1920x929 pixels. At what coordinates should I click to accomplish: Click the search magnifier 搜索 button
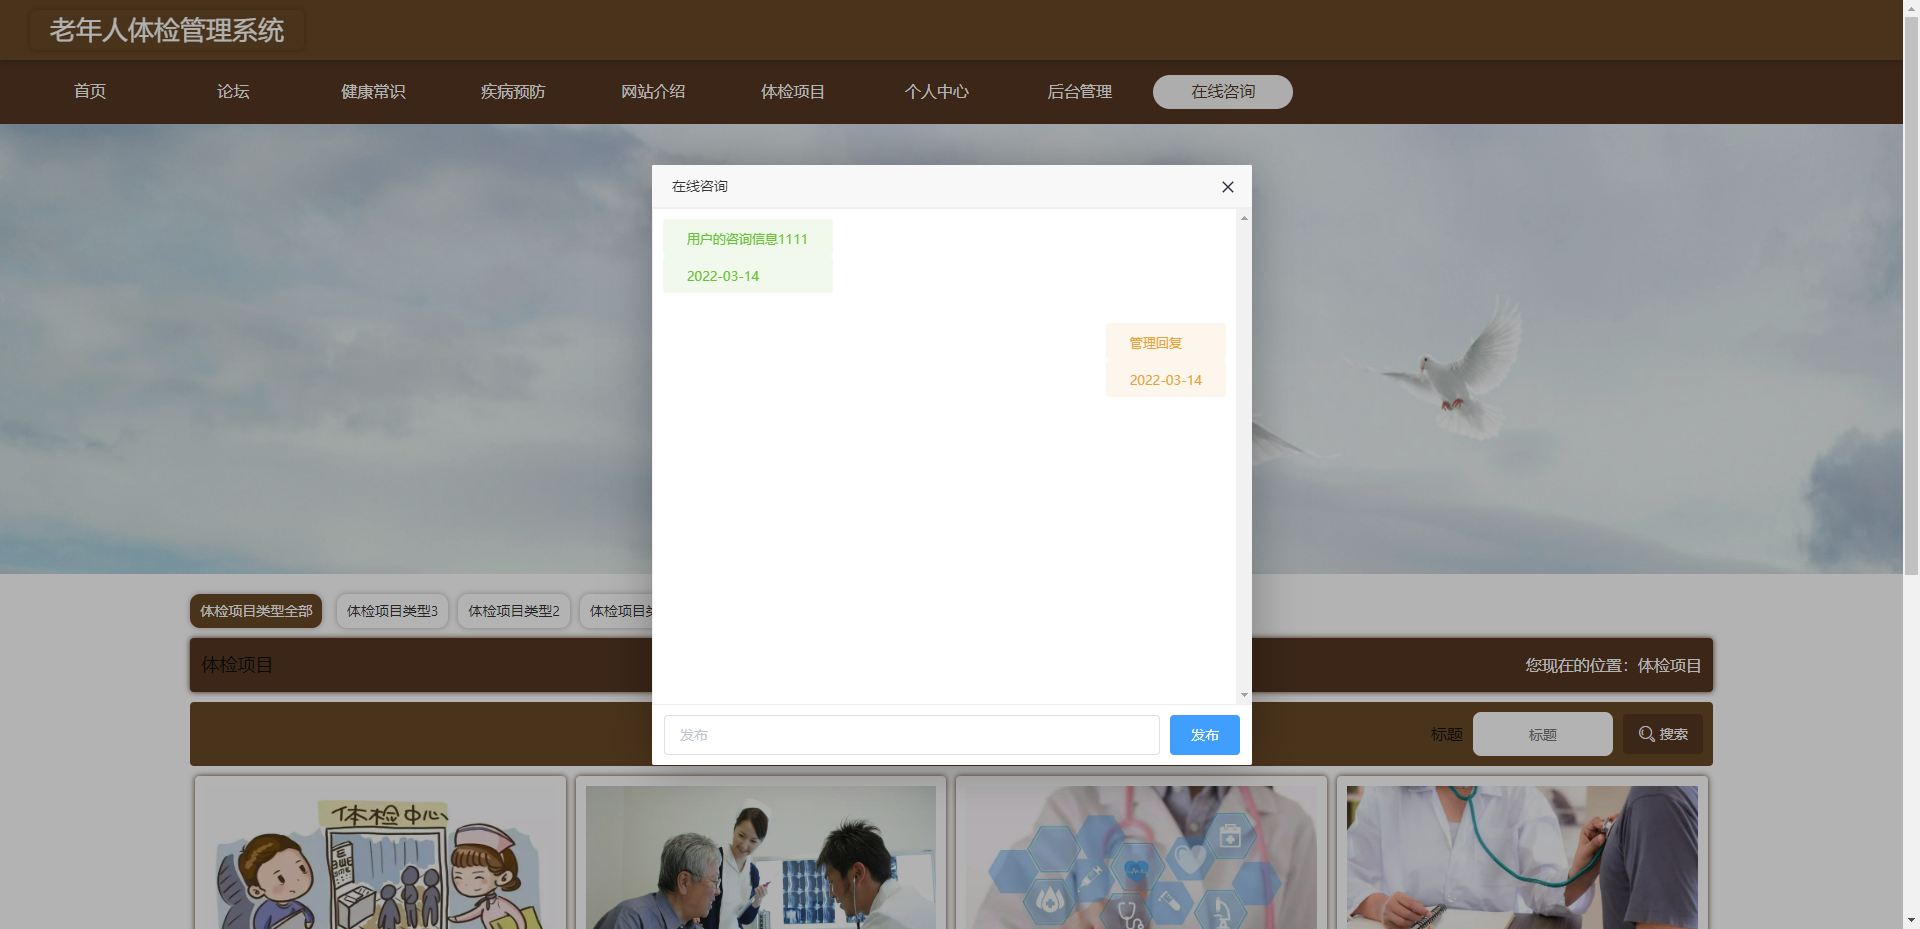coord(1662,734)
